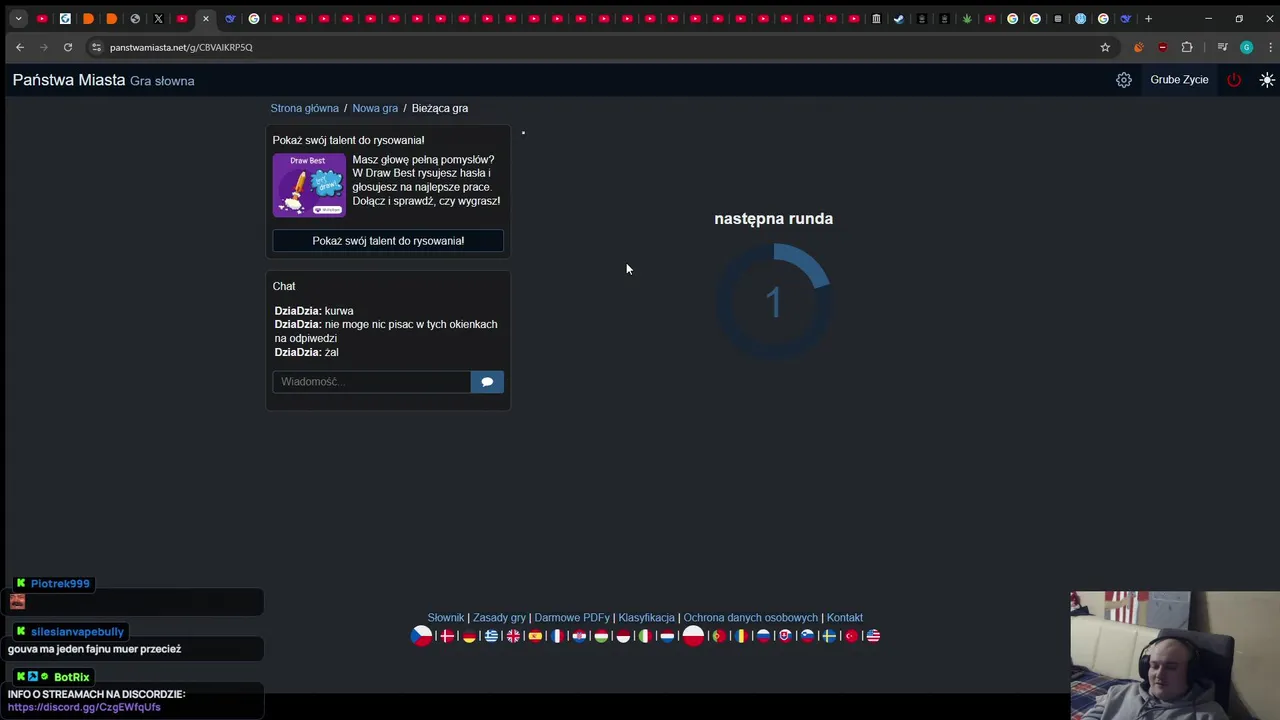Click the Grube Zycie username

pyautogui.click(x=1179, y=80)
